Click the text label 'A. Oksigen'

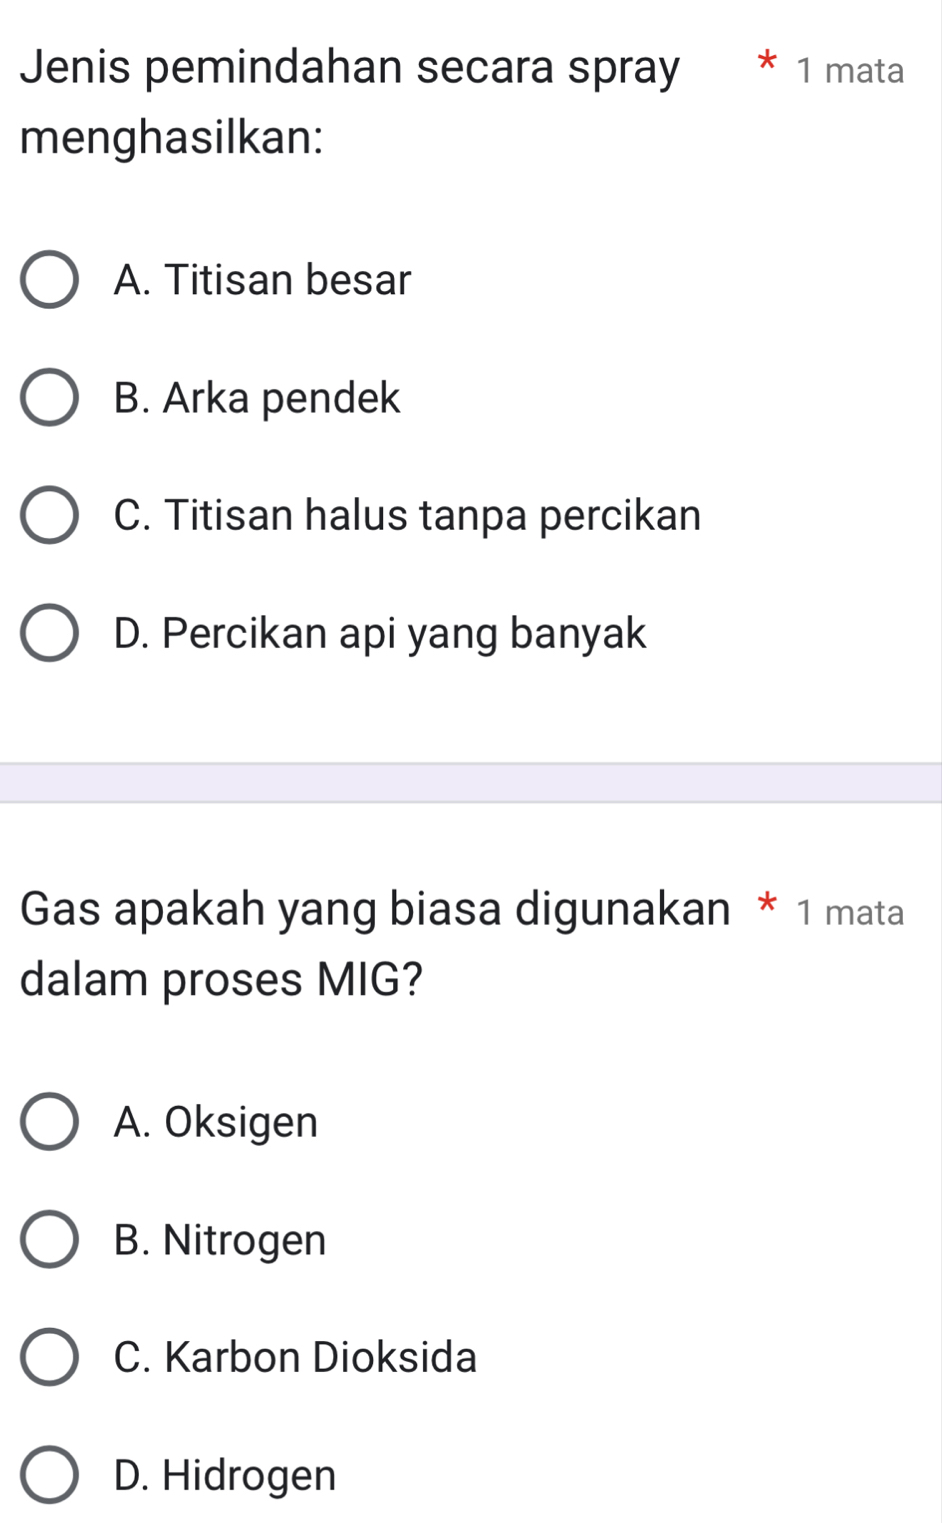(x=216, y=1122)
